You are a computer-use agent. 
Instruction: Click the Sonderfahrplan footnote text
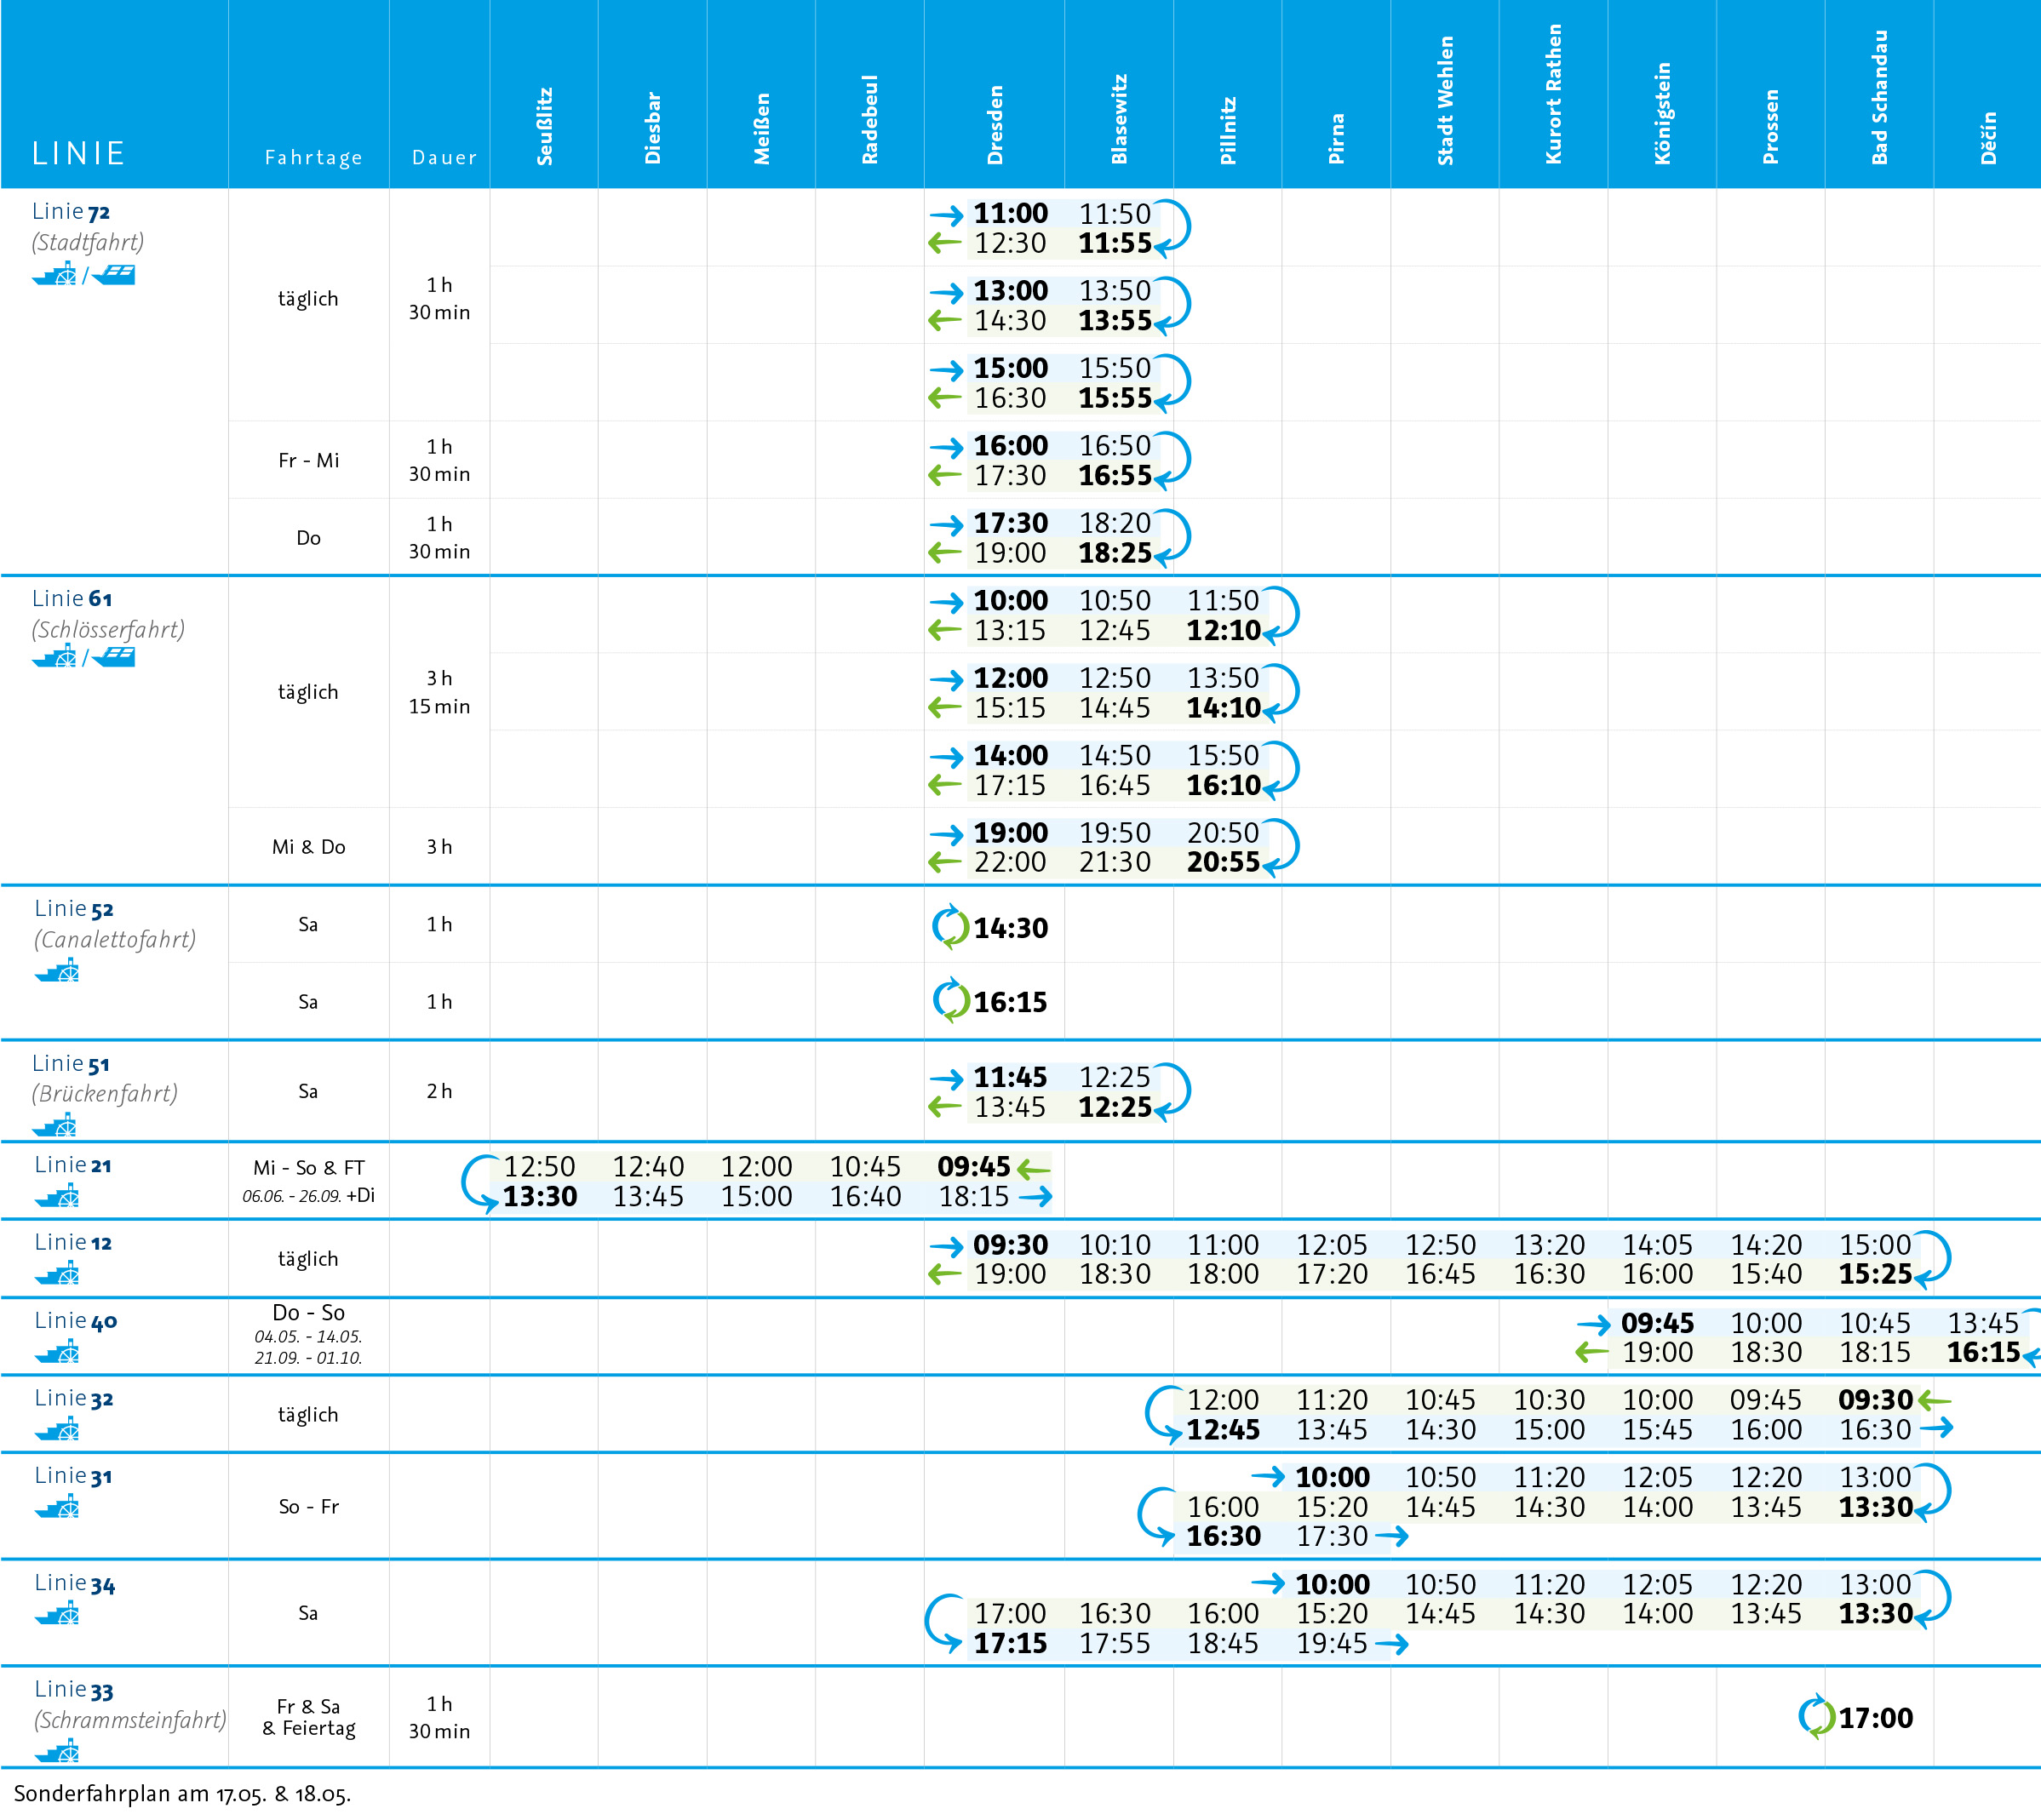click(x=182, y=1794)
